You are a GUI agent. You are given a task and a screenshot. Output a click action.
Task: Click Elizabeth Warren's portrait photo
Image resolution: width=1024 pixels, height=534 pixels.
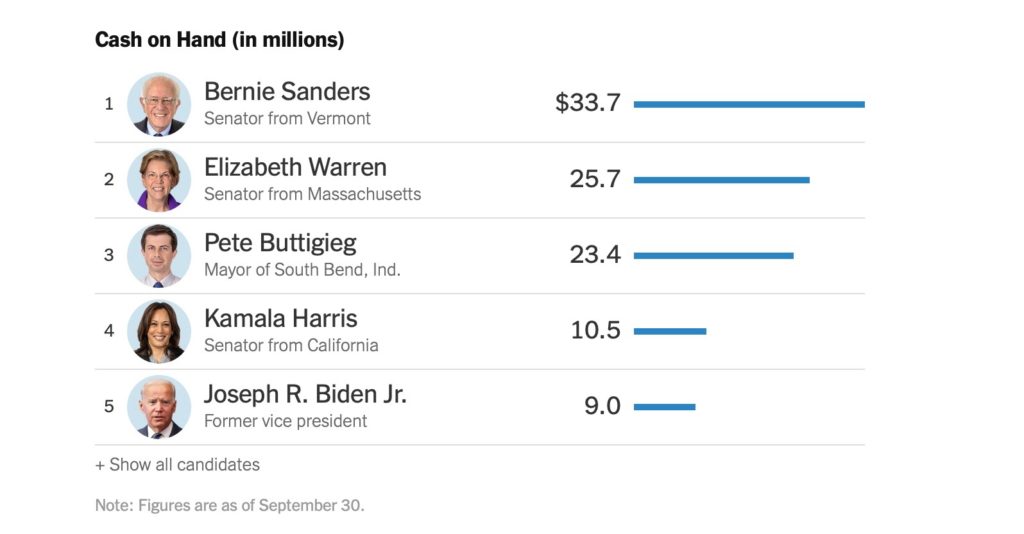pos(158,180)
